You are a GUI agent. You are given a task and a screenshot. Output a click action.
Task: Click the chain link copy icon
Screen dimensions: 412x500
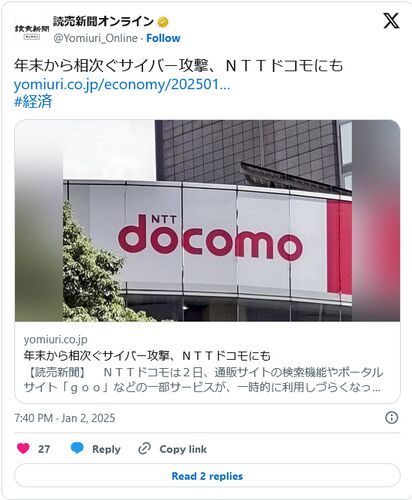pos(144,449)
